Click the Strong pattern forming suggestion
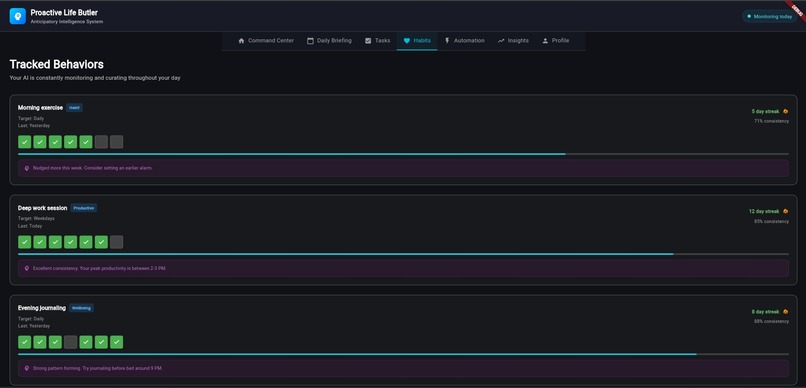 pos(403,368)
